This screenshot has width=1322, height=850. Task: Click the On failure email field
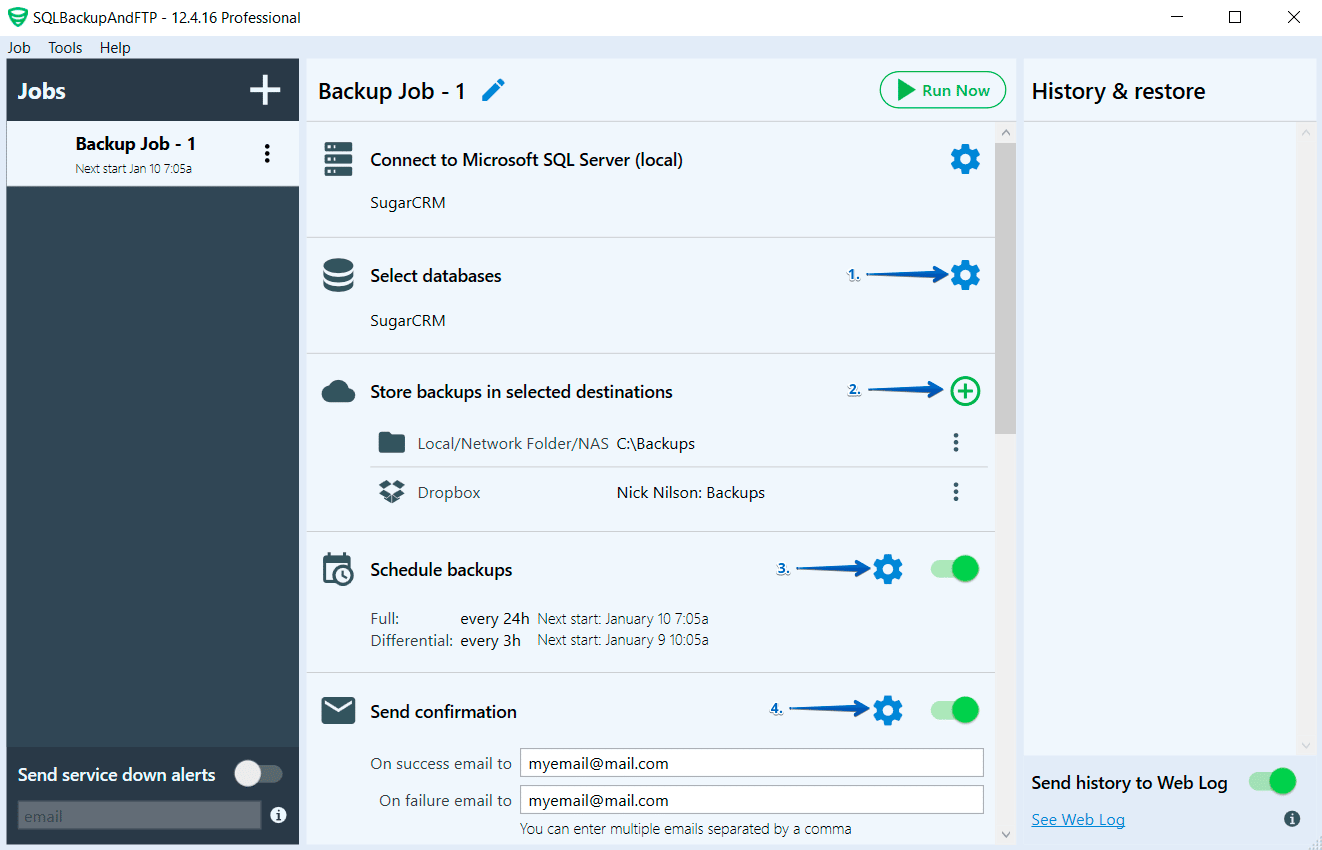(x=751, y=800)
